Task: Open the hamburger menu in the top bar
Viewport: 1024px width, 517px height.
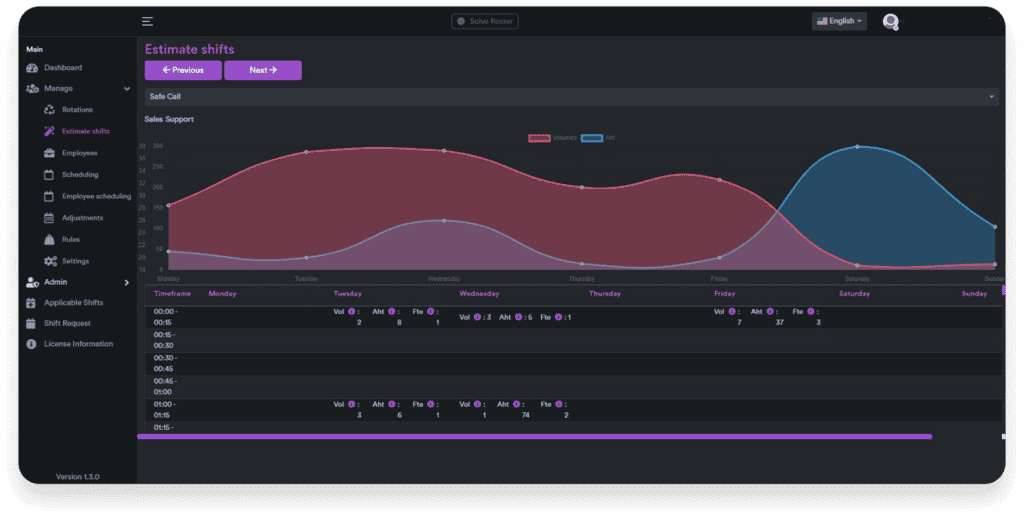Action: 147,21
